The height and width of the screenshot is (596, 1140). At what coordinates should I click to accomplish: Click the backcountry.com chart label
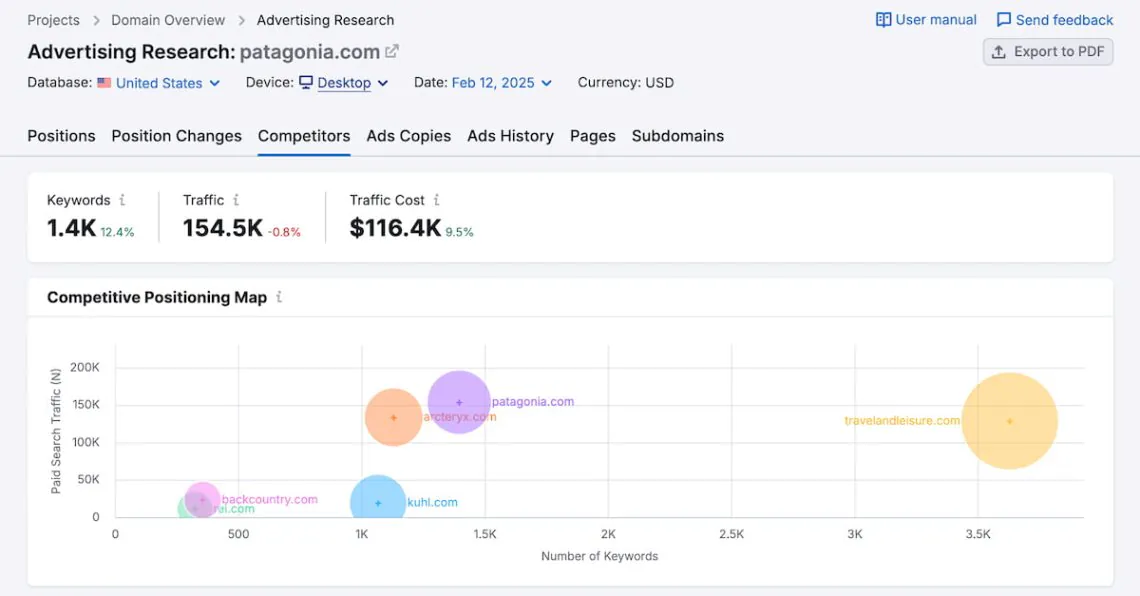tap(270, 499)
